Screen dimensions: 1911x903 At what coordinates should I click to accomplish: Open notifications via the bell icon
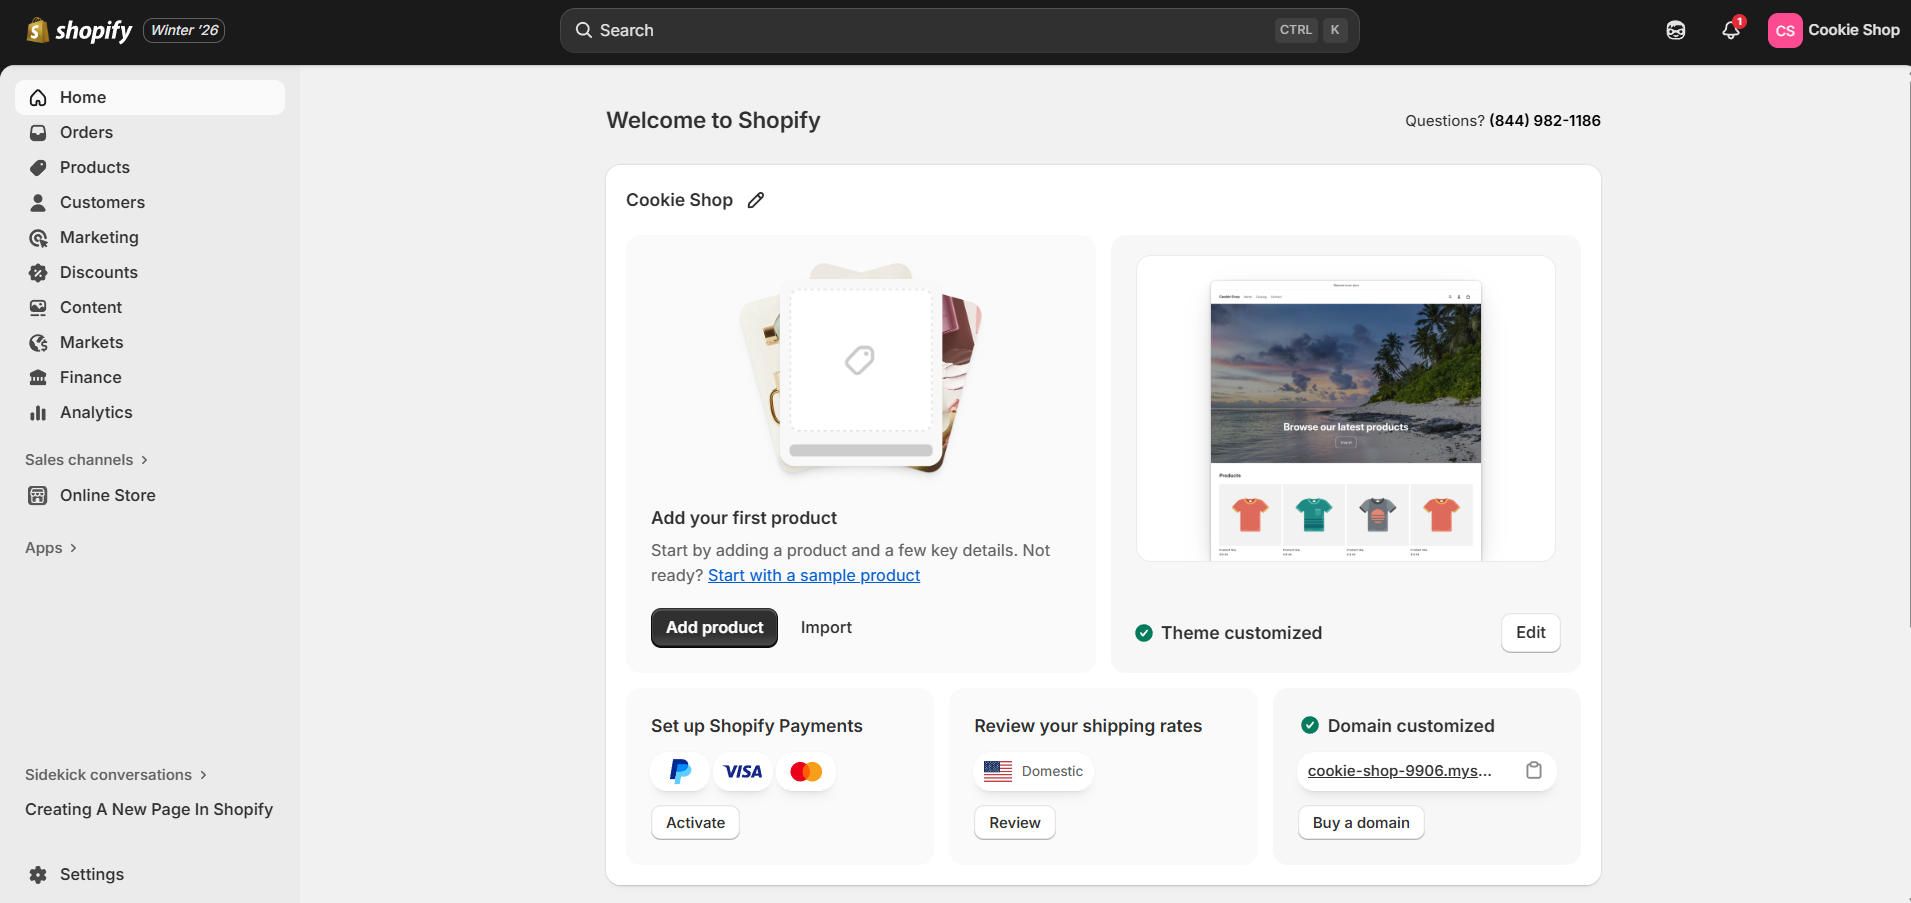tap(1729, 31)
